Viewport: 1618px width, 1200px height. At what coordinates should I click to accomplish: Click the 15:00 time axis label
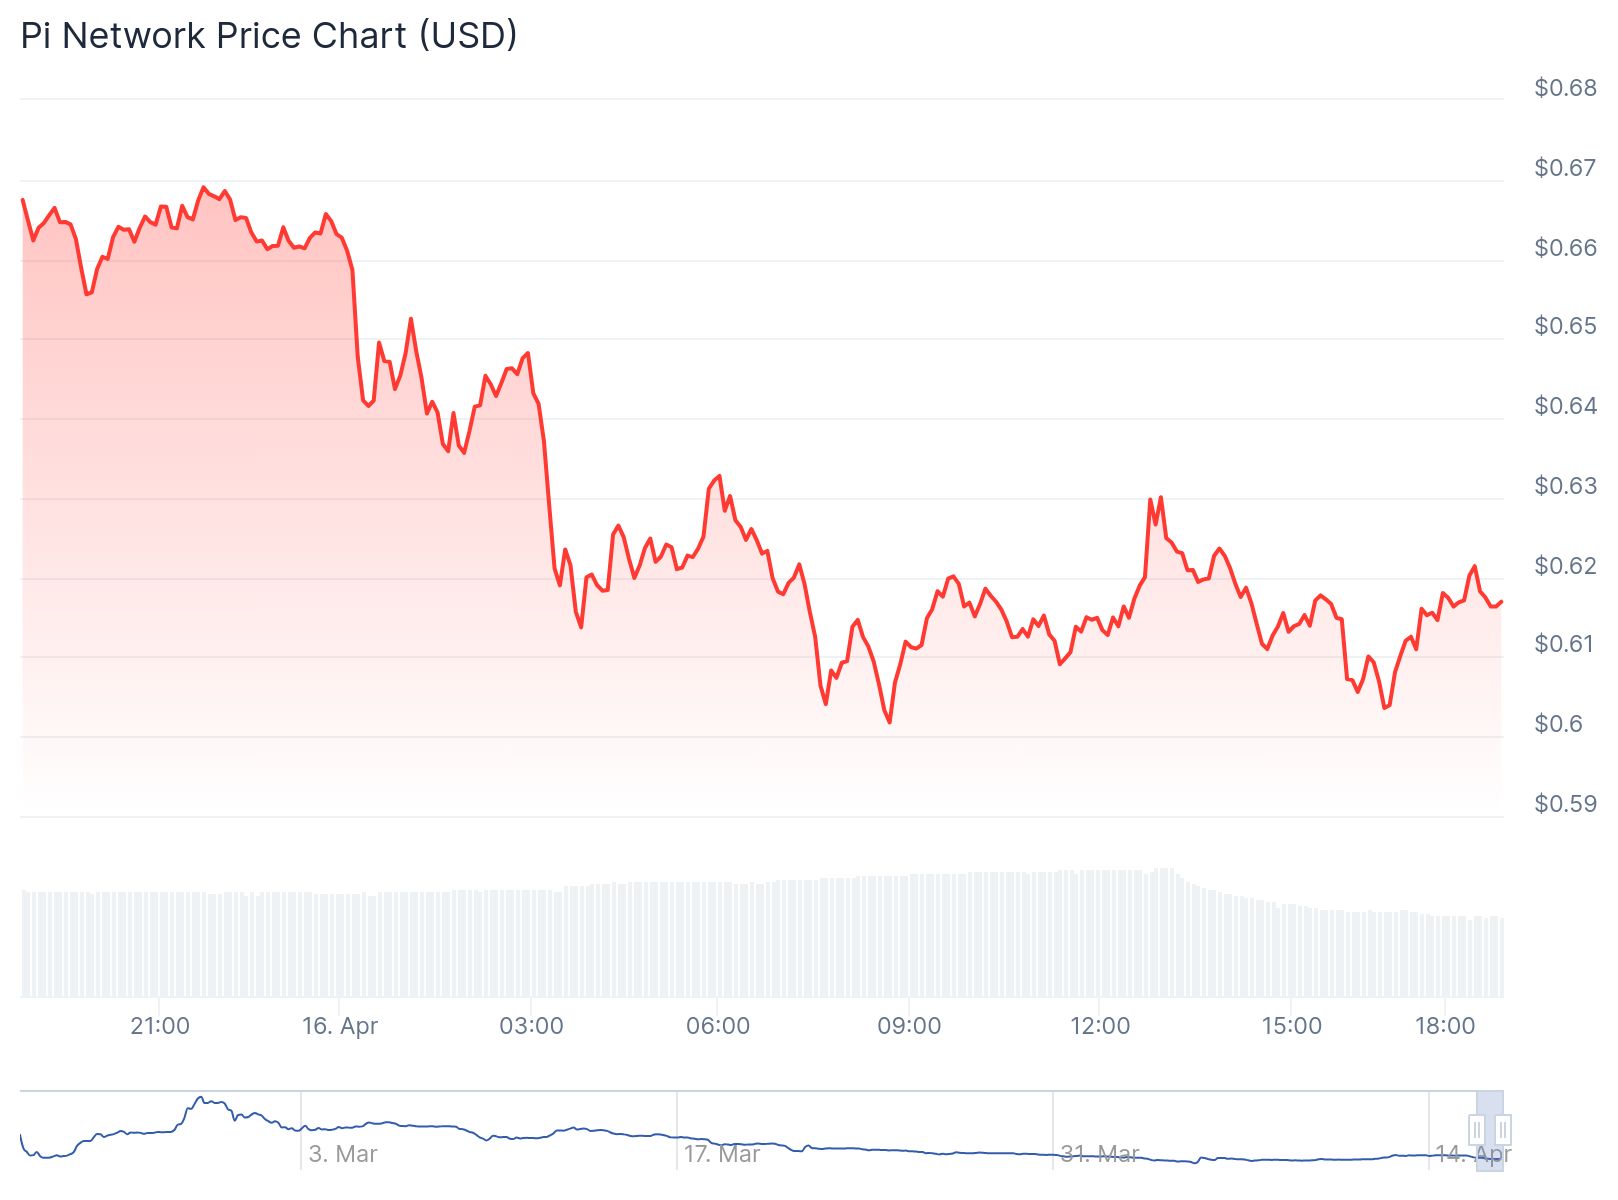(1291, 1026)
